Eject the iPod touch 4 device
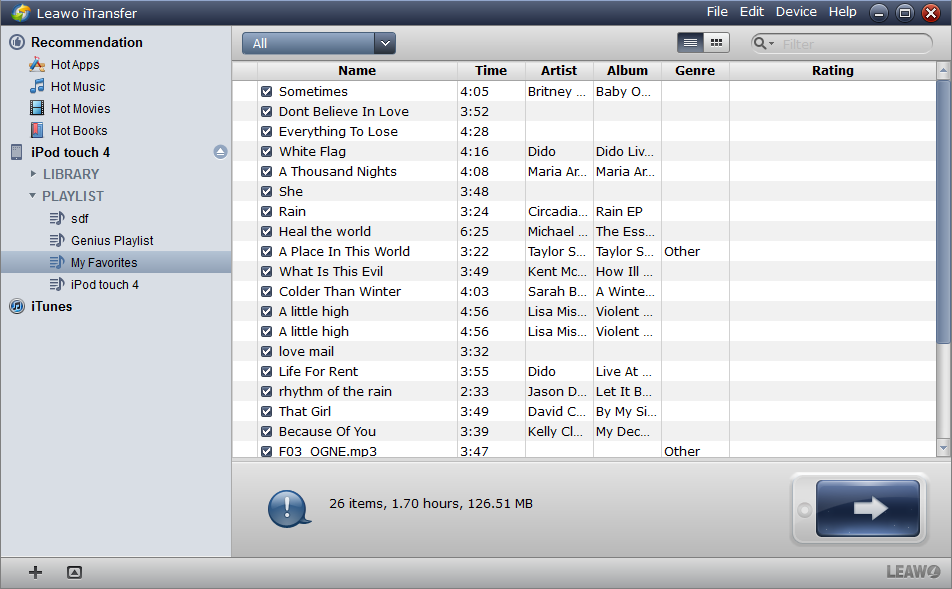The image size is (952, 589). pyautogui.click(x=220, y=152)
